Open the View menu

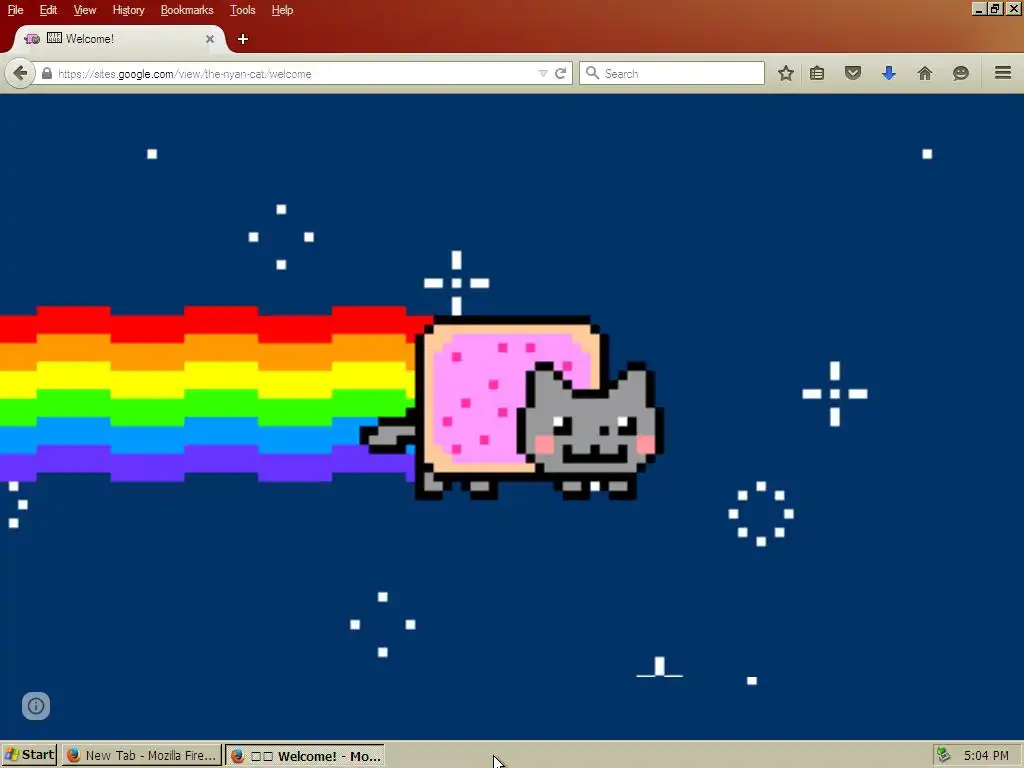click(84, 10)
